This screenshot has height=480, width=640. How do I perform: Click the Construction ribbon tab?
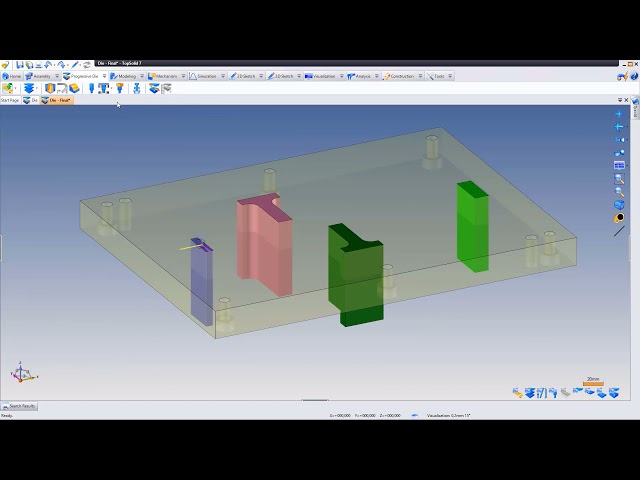click(400, 76)
